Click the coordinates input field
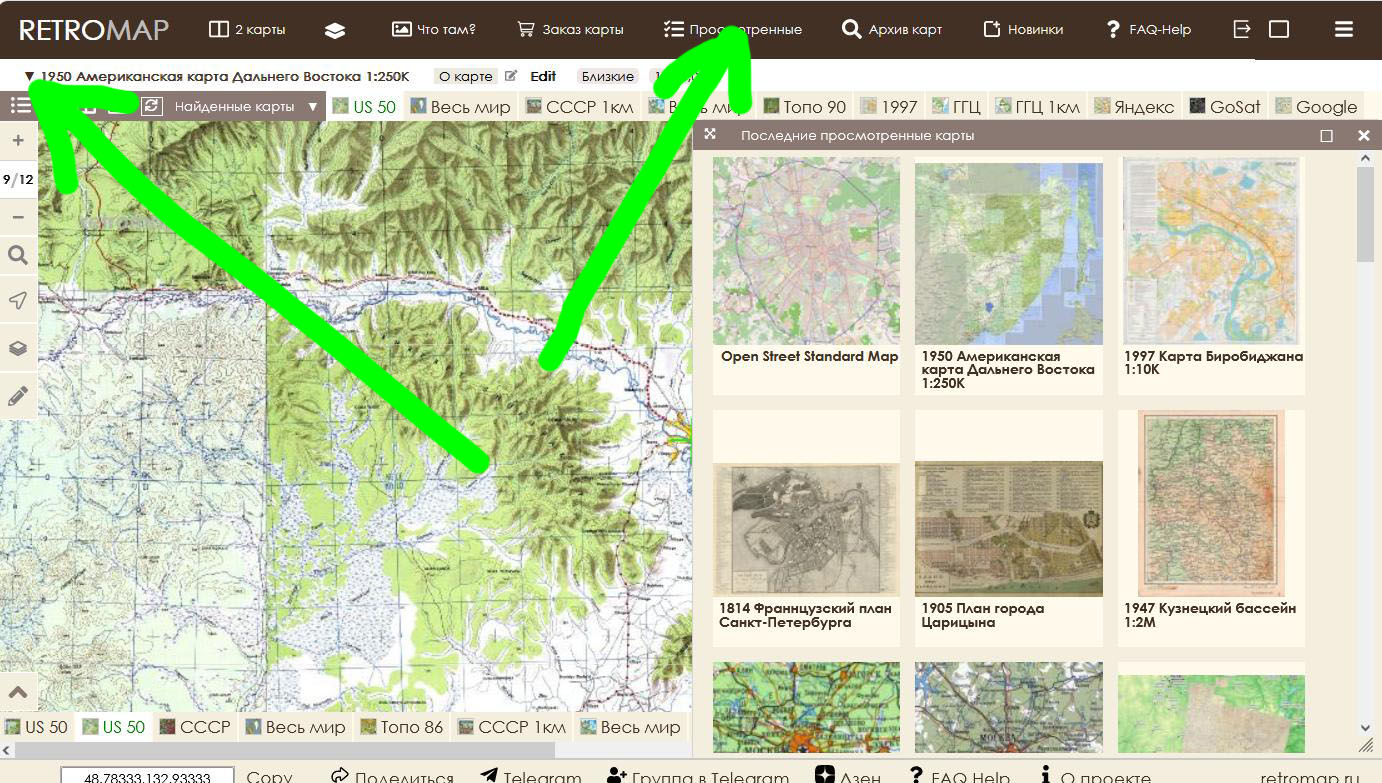Image resolution: width=1382 pixels, height=783 pixels. [x=147, y=777]
